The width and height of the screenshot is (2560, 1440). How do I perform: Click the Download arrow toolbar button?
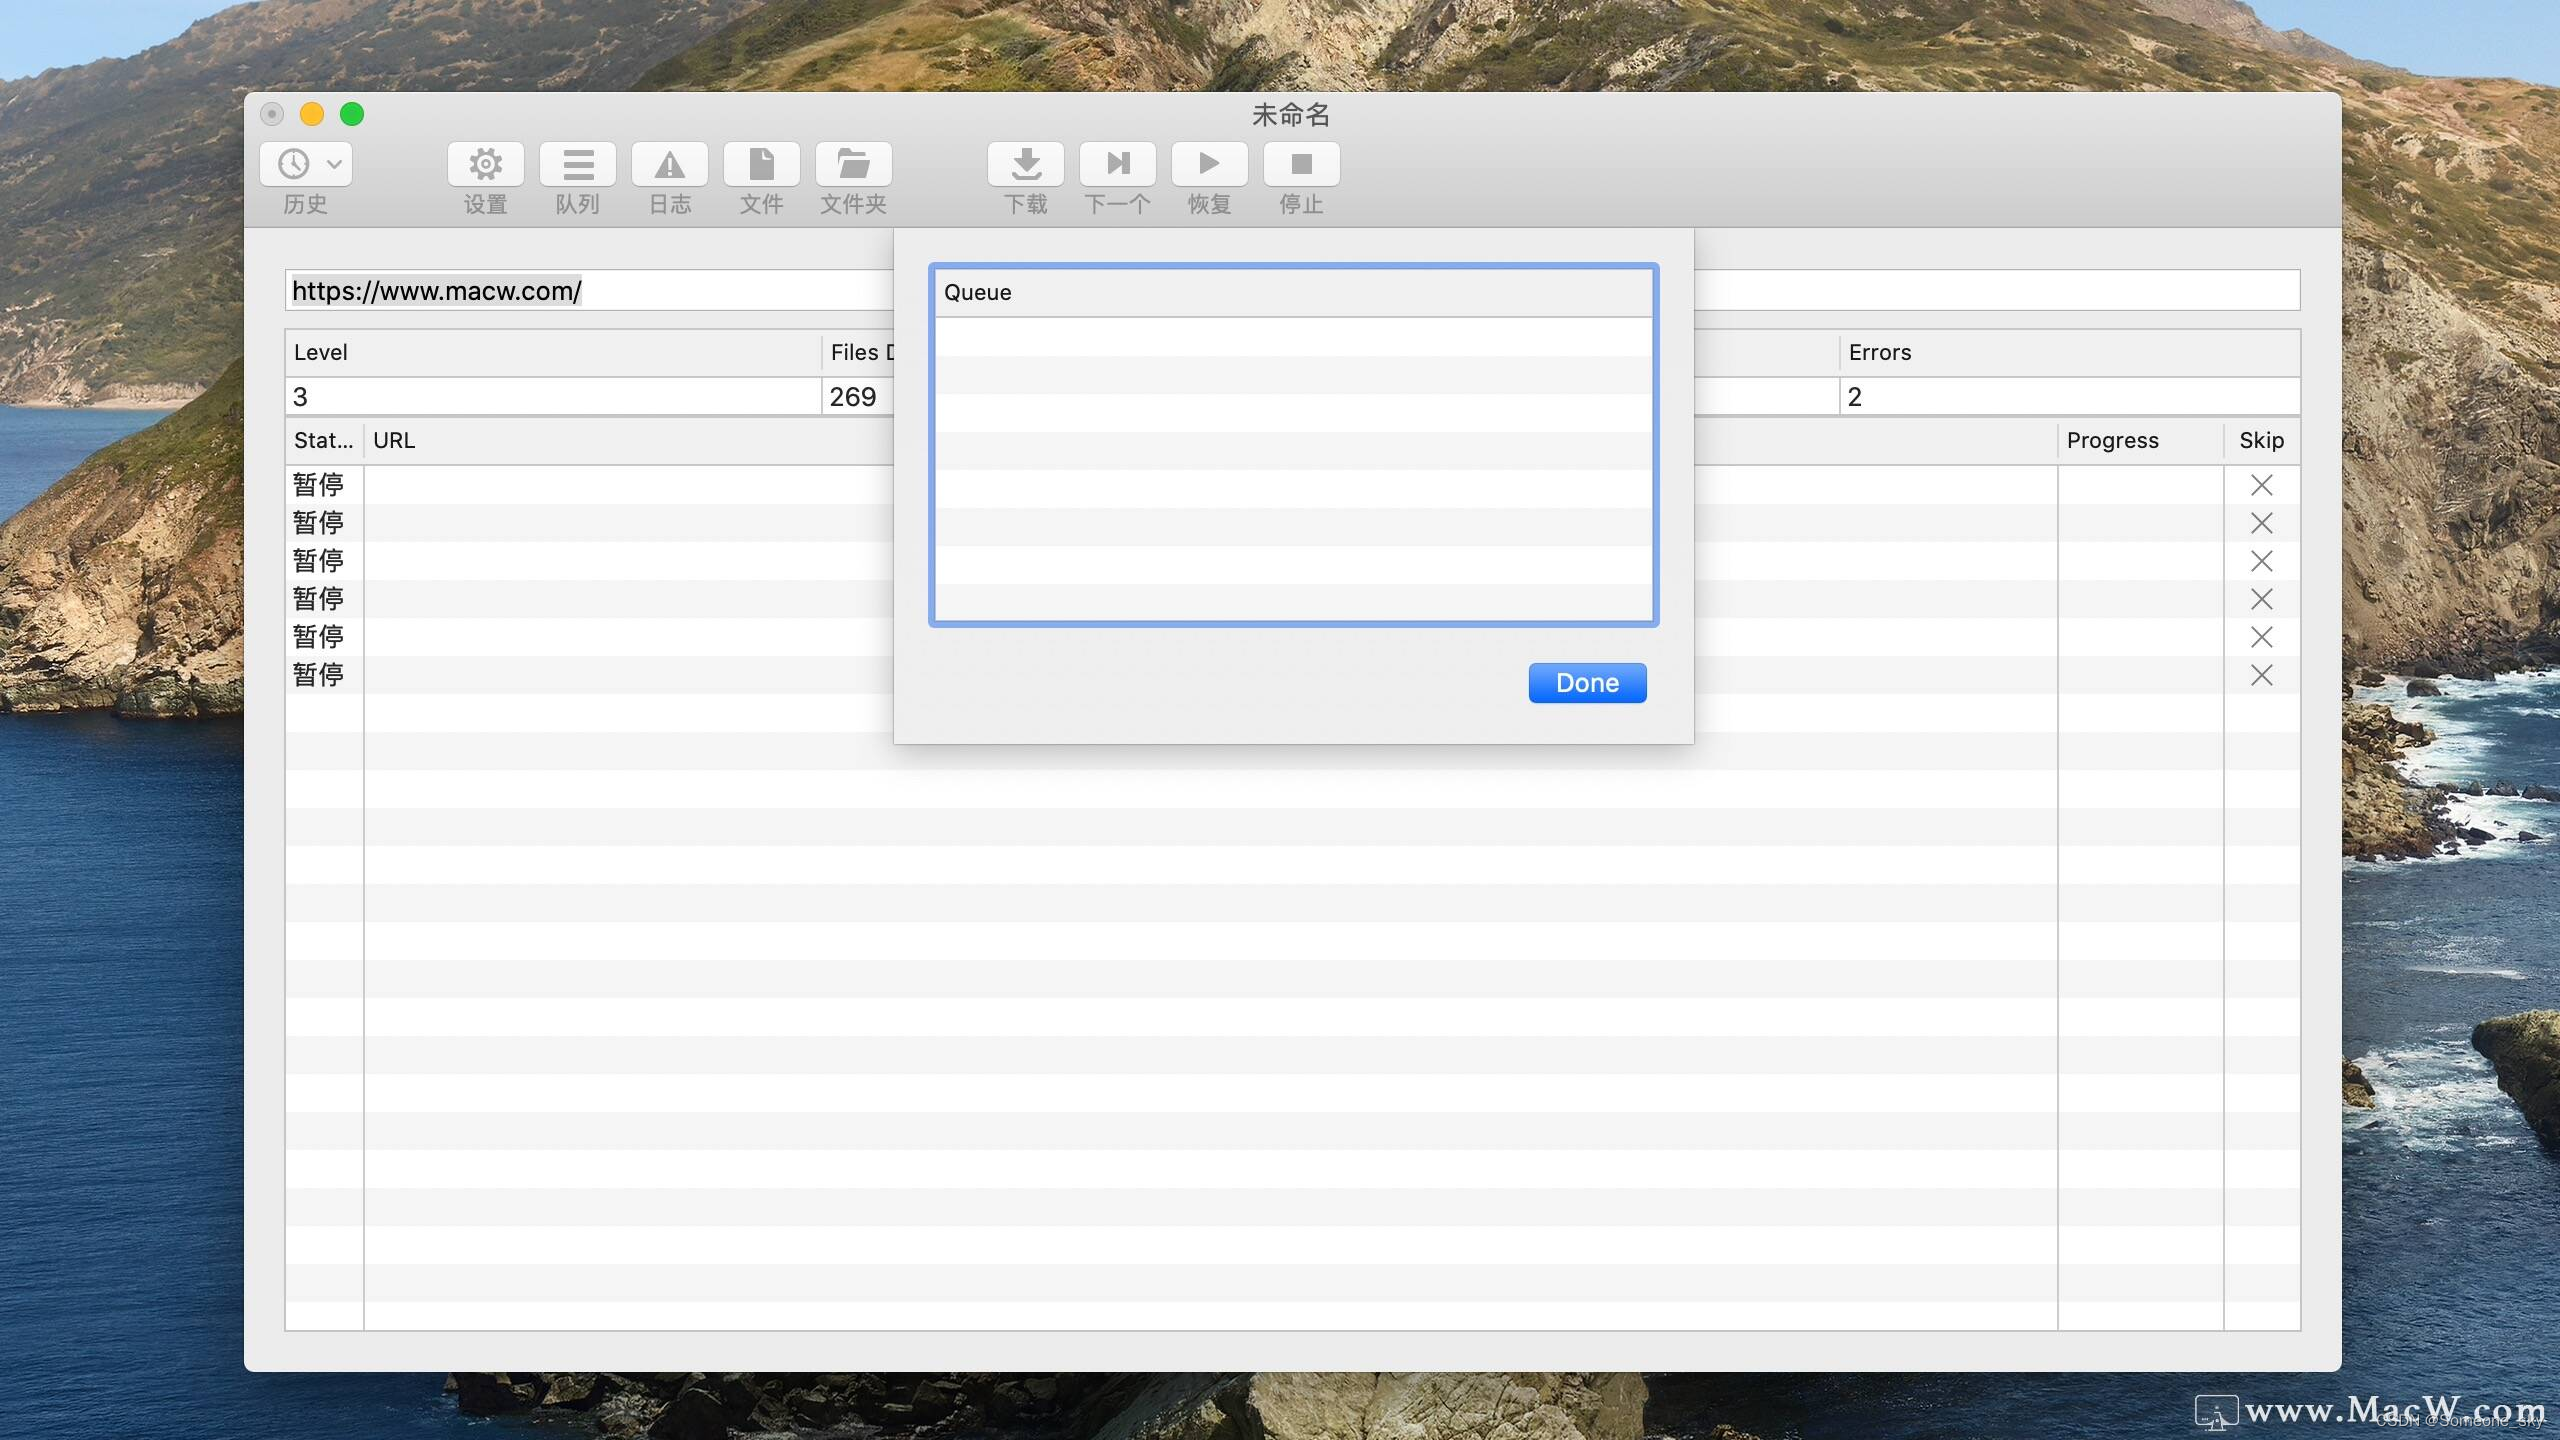(x=1025, y=164)
